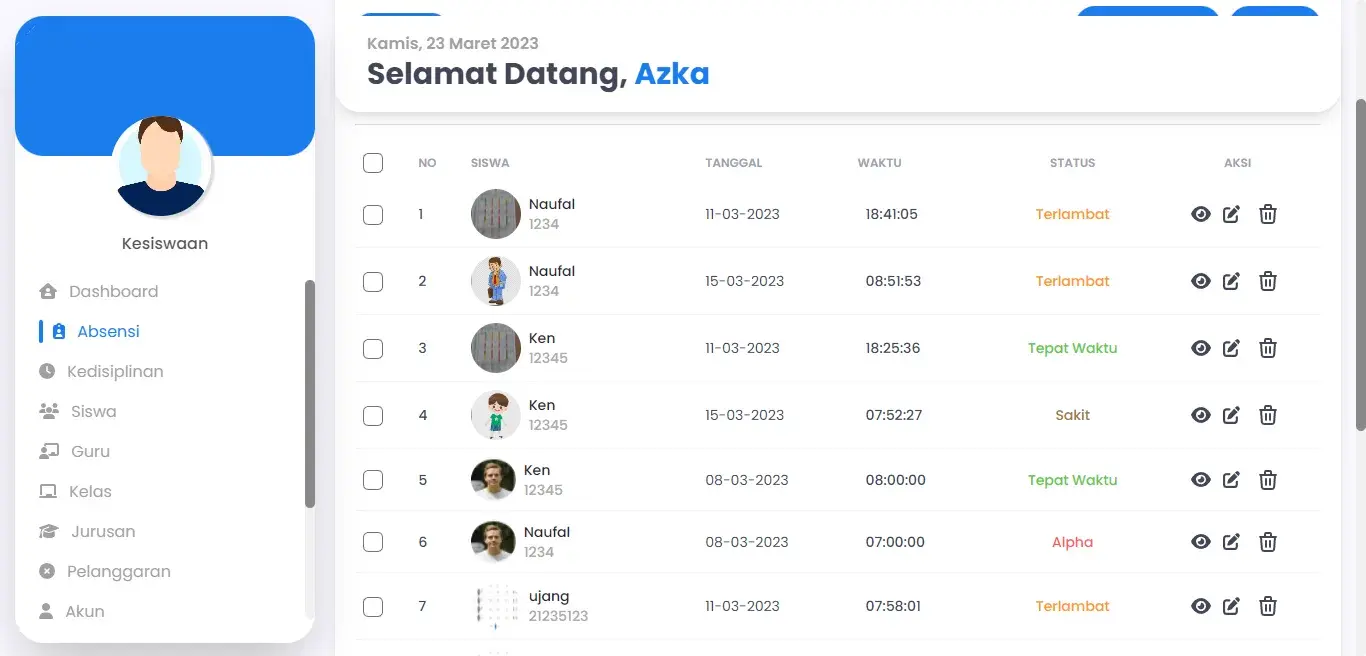Delete row 3 Ken attendance record
1366x656 pixels.
tap(1268, 348)
